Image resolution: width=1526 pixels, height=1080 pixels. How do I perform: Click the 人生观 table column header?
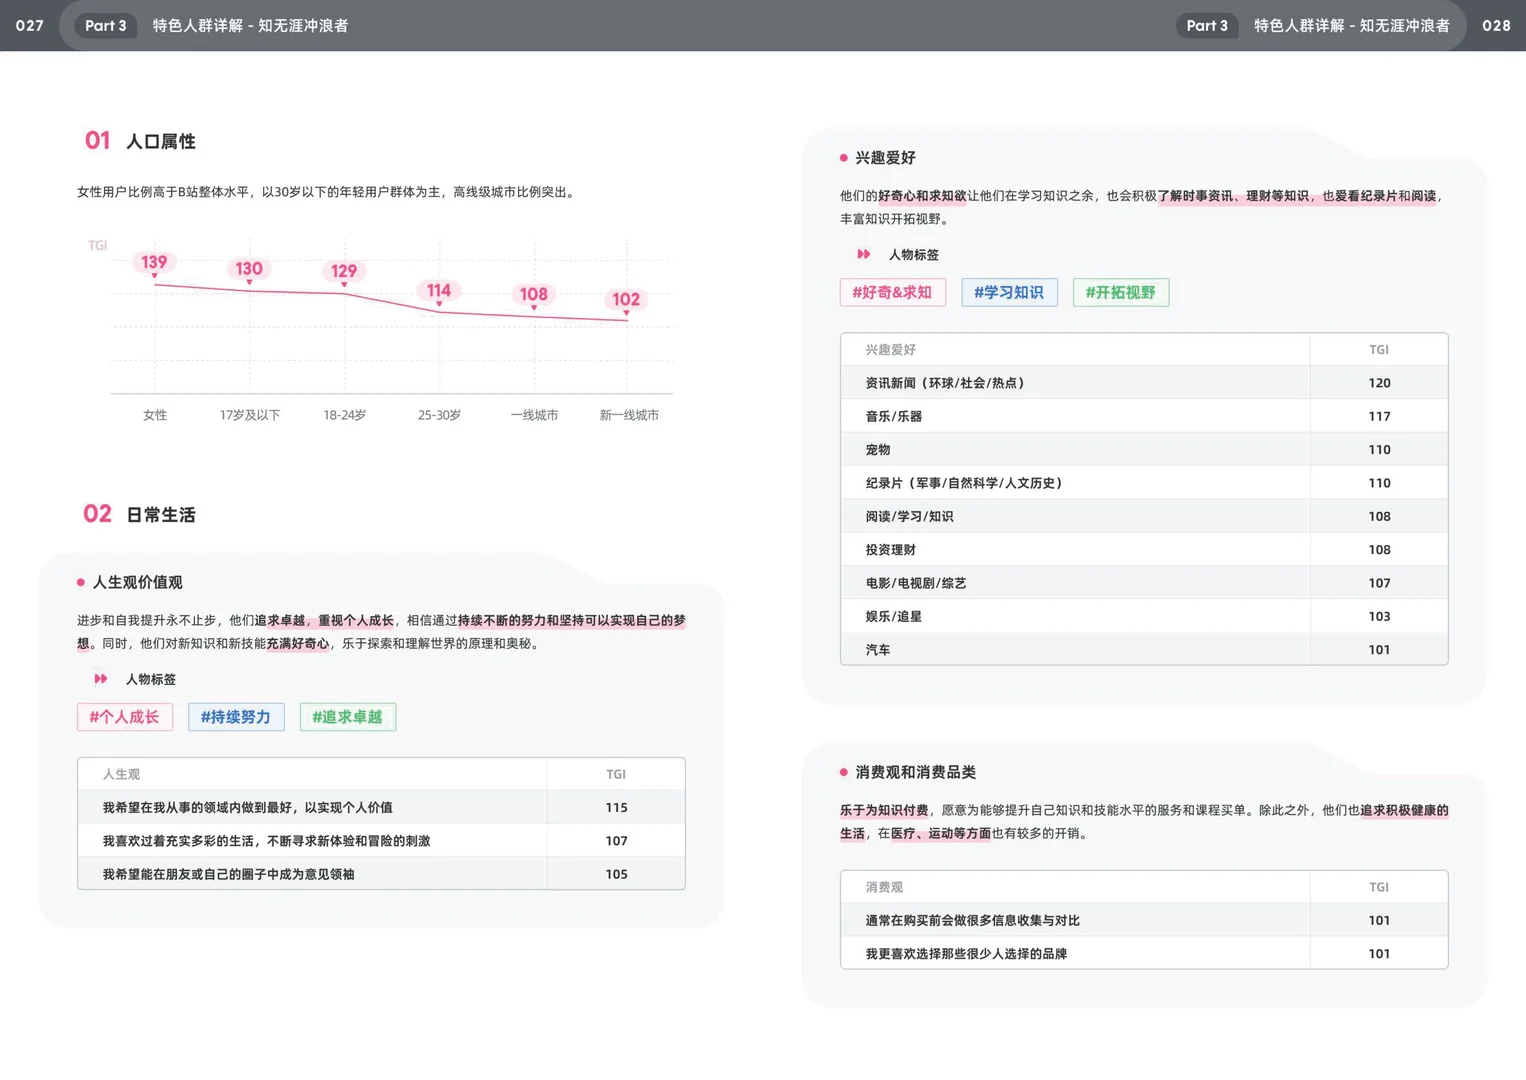(121, 774)
